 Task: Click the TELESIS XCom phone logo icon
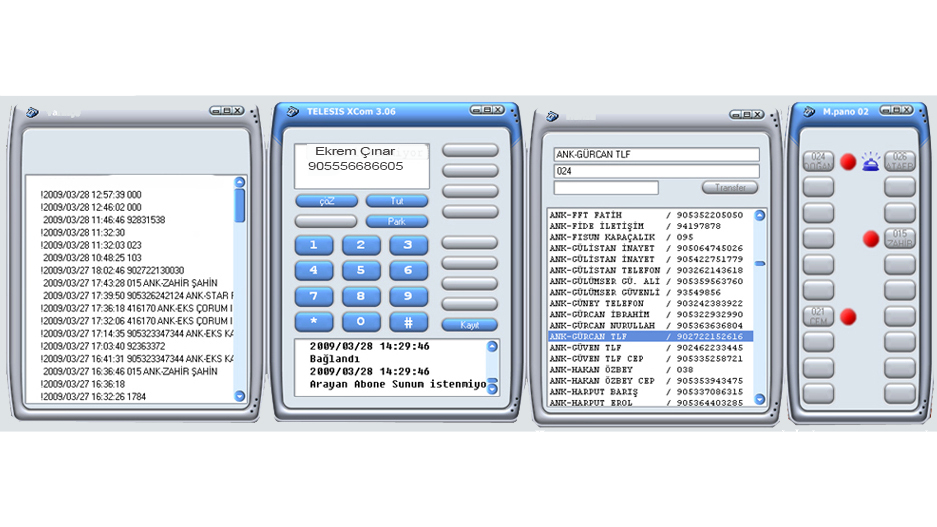point(294,111)
